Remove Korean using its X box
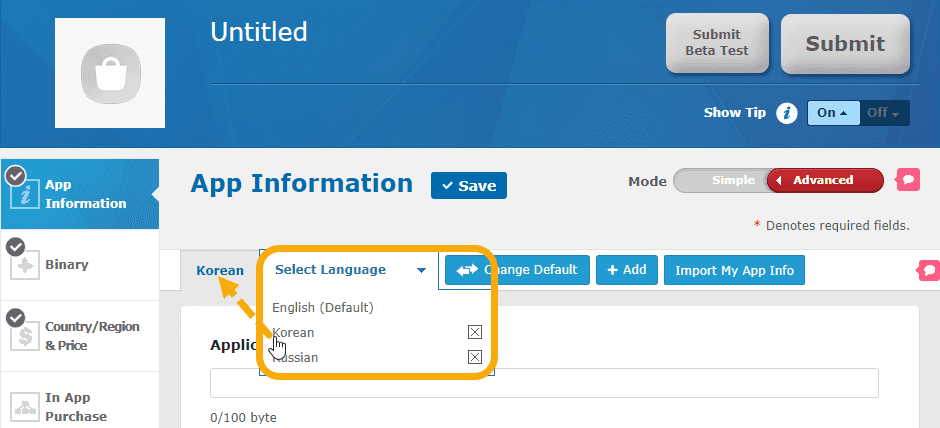This screenshot has width=940, height=428. tap(475, 332)
